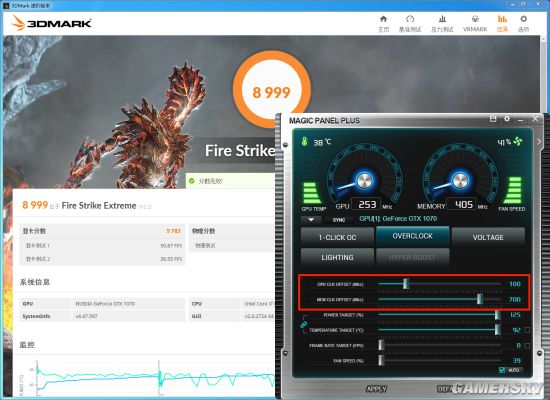Enable the temperature target priority checkbox

(527, 330)
